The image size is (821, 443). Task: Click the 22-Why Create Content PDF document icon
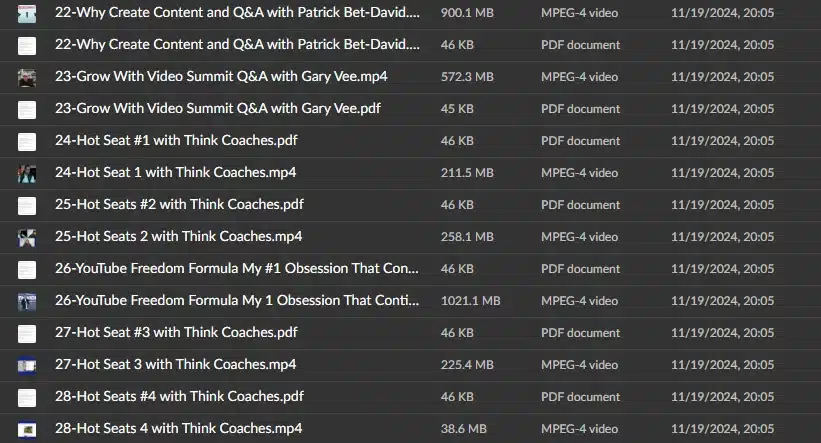click(x=27, y=46)
